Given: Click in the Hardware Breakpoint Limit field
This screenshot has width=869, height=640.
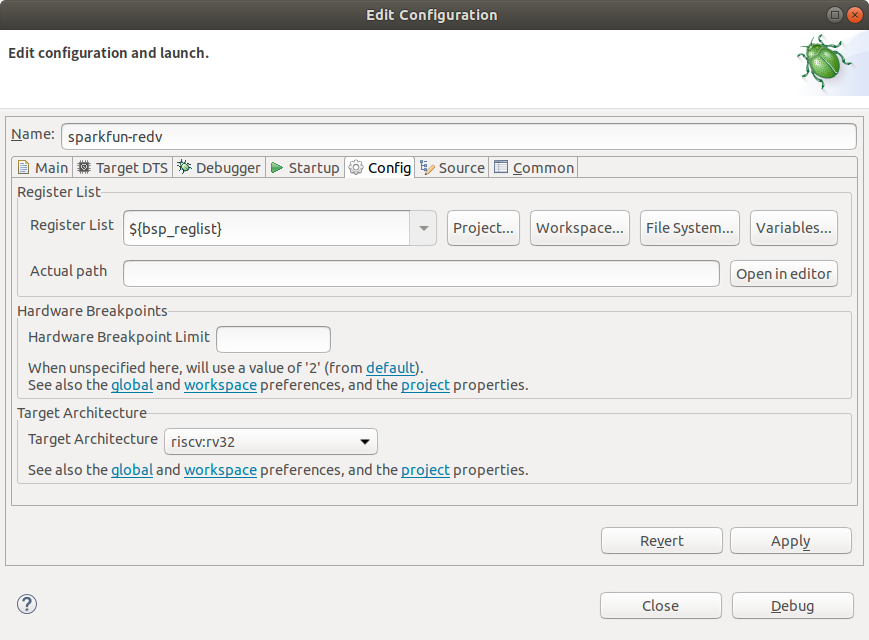Looking at the screenshot, I should [273, 339].
